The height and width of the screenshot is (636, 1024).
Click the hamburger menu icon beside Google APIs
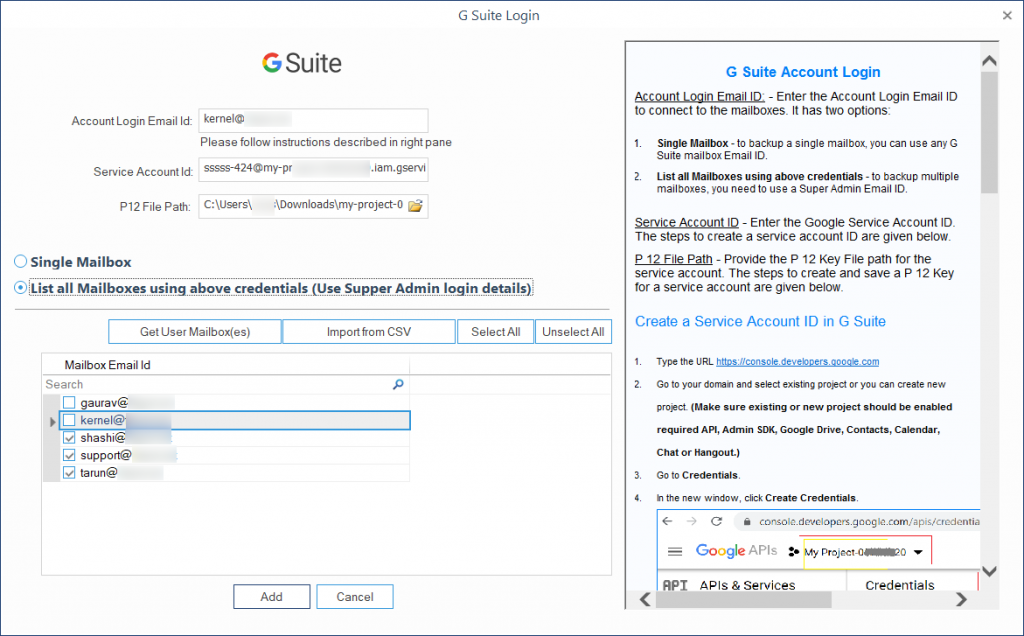(675, 552)
